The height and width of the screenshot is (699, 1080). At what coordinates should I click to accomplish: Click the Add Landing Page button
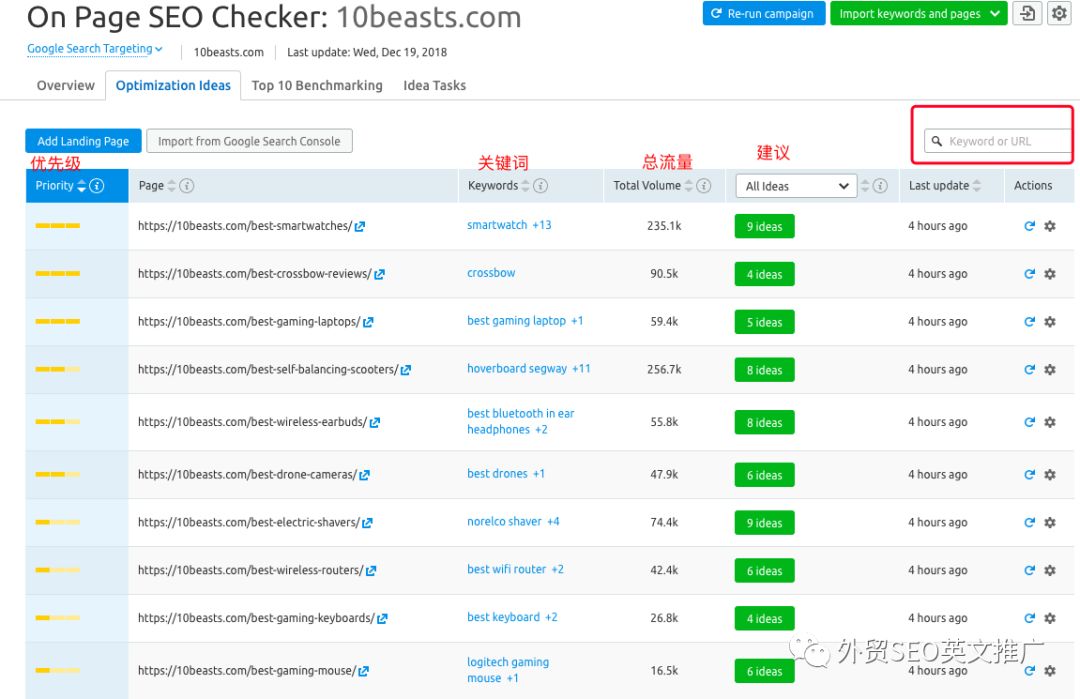coord(83,141)
